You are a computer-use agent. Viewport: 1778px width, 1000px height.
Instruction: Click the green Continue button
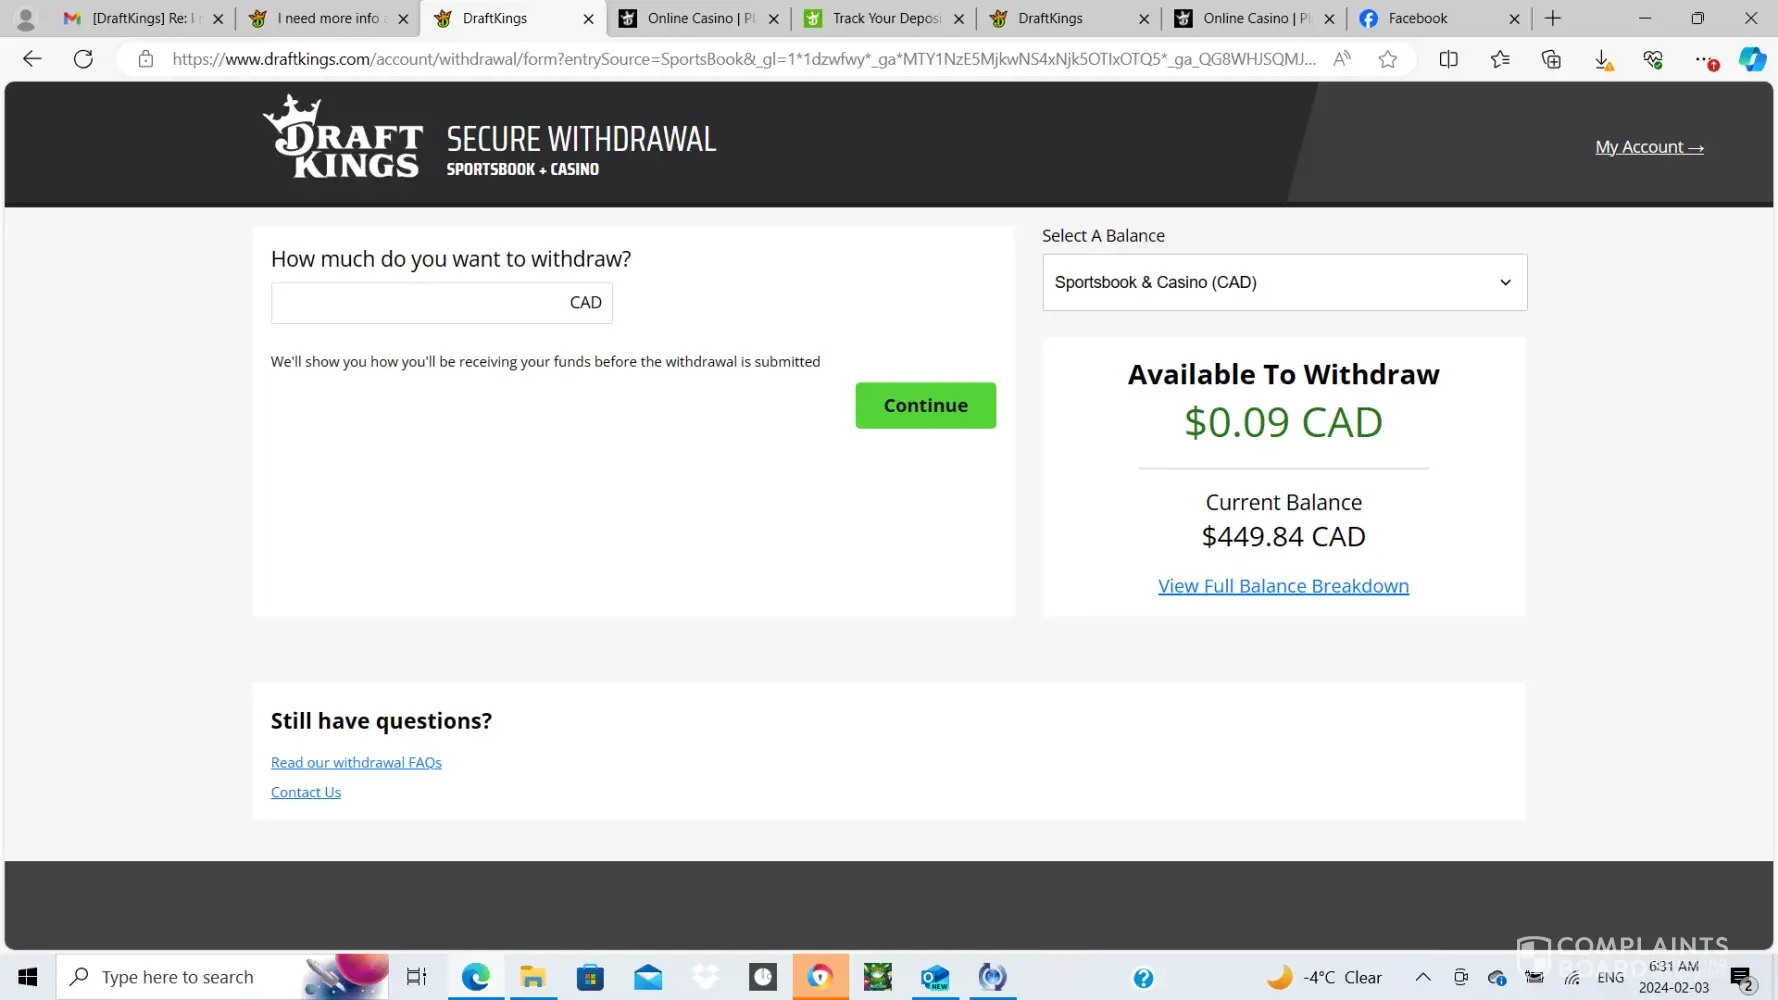tap(925, 405)
